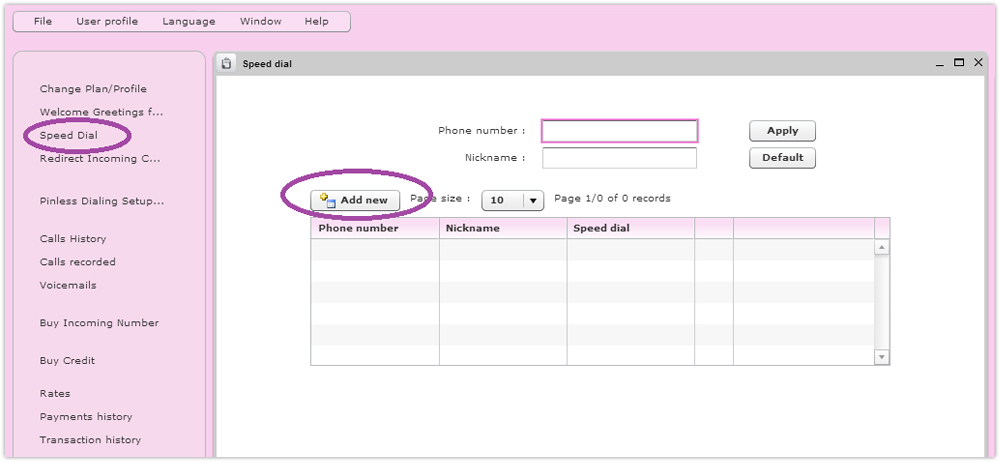The image size is (1000, 462).
Task: Click the Apply button
Action: (x=783, y=131)
